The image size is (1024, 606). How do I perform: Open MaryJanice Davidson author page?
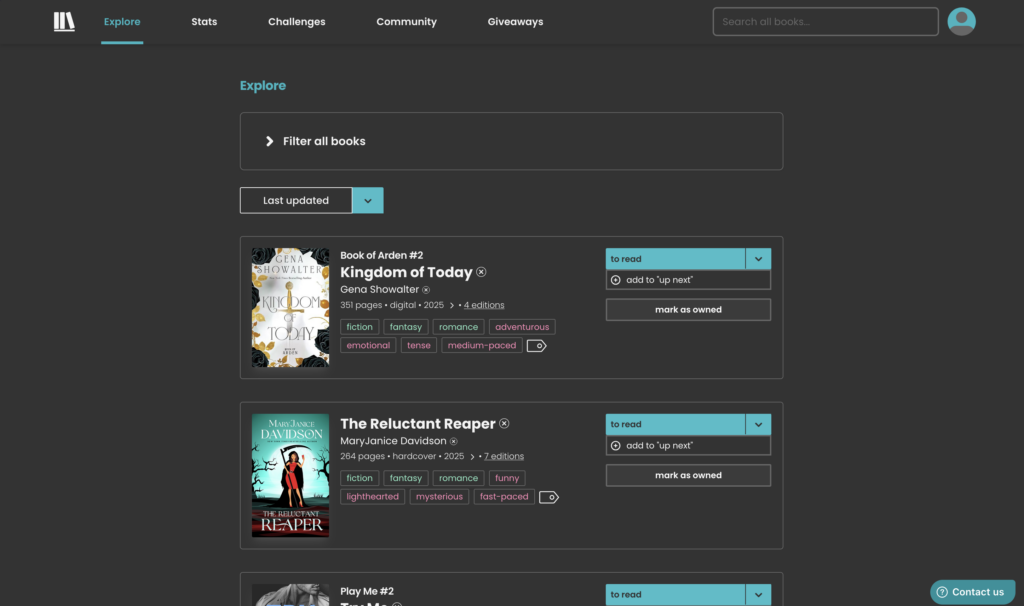(x=393, y=441)
